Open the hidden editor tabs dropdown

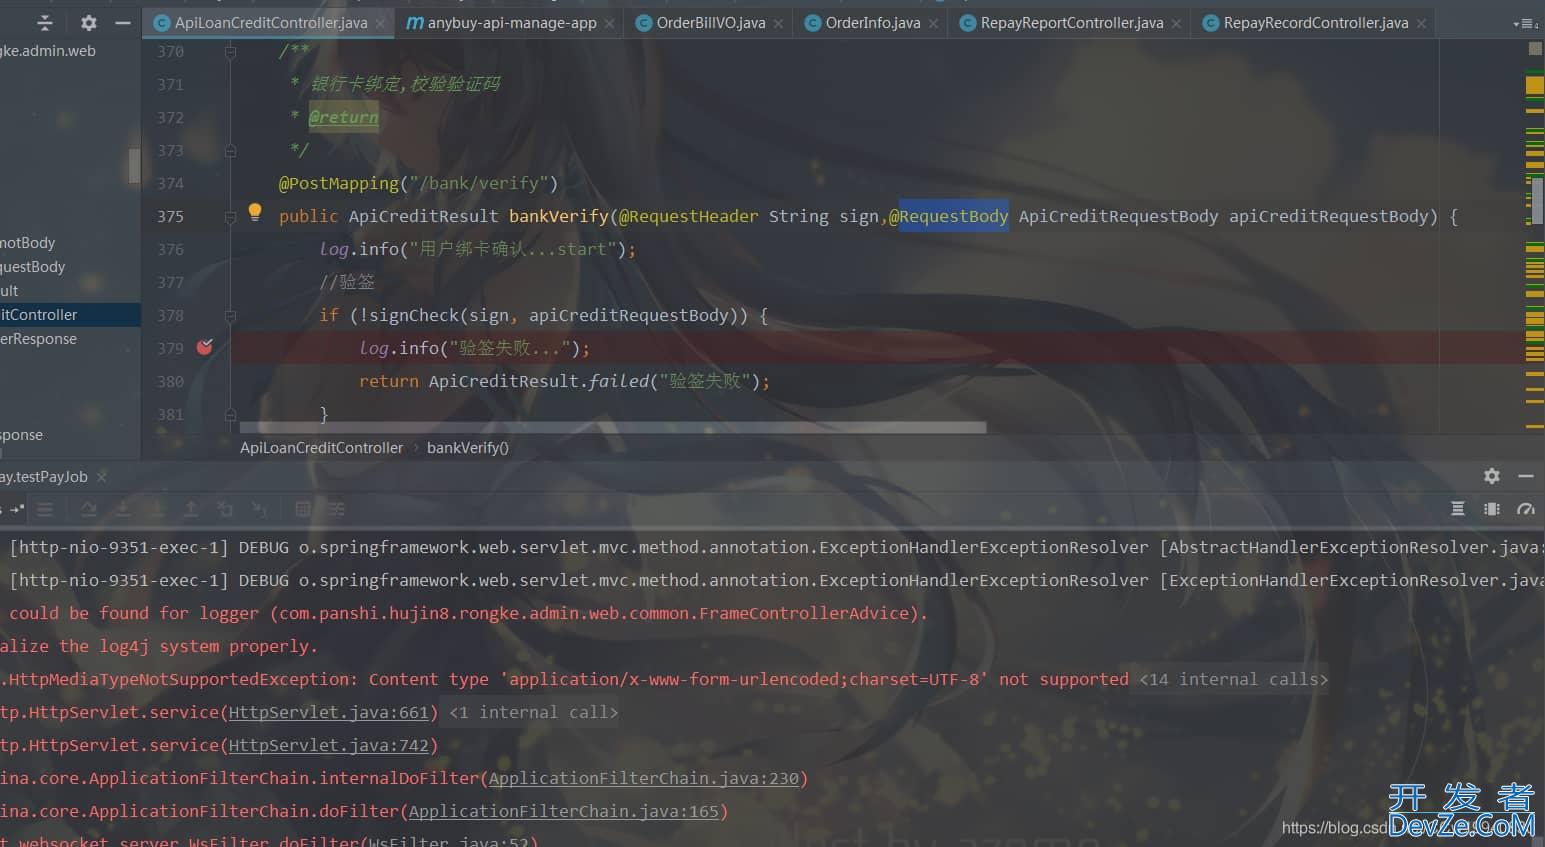[1525, 23]
